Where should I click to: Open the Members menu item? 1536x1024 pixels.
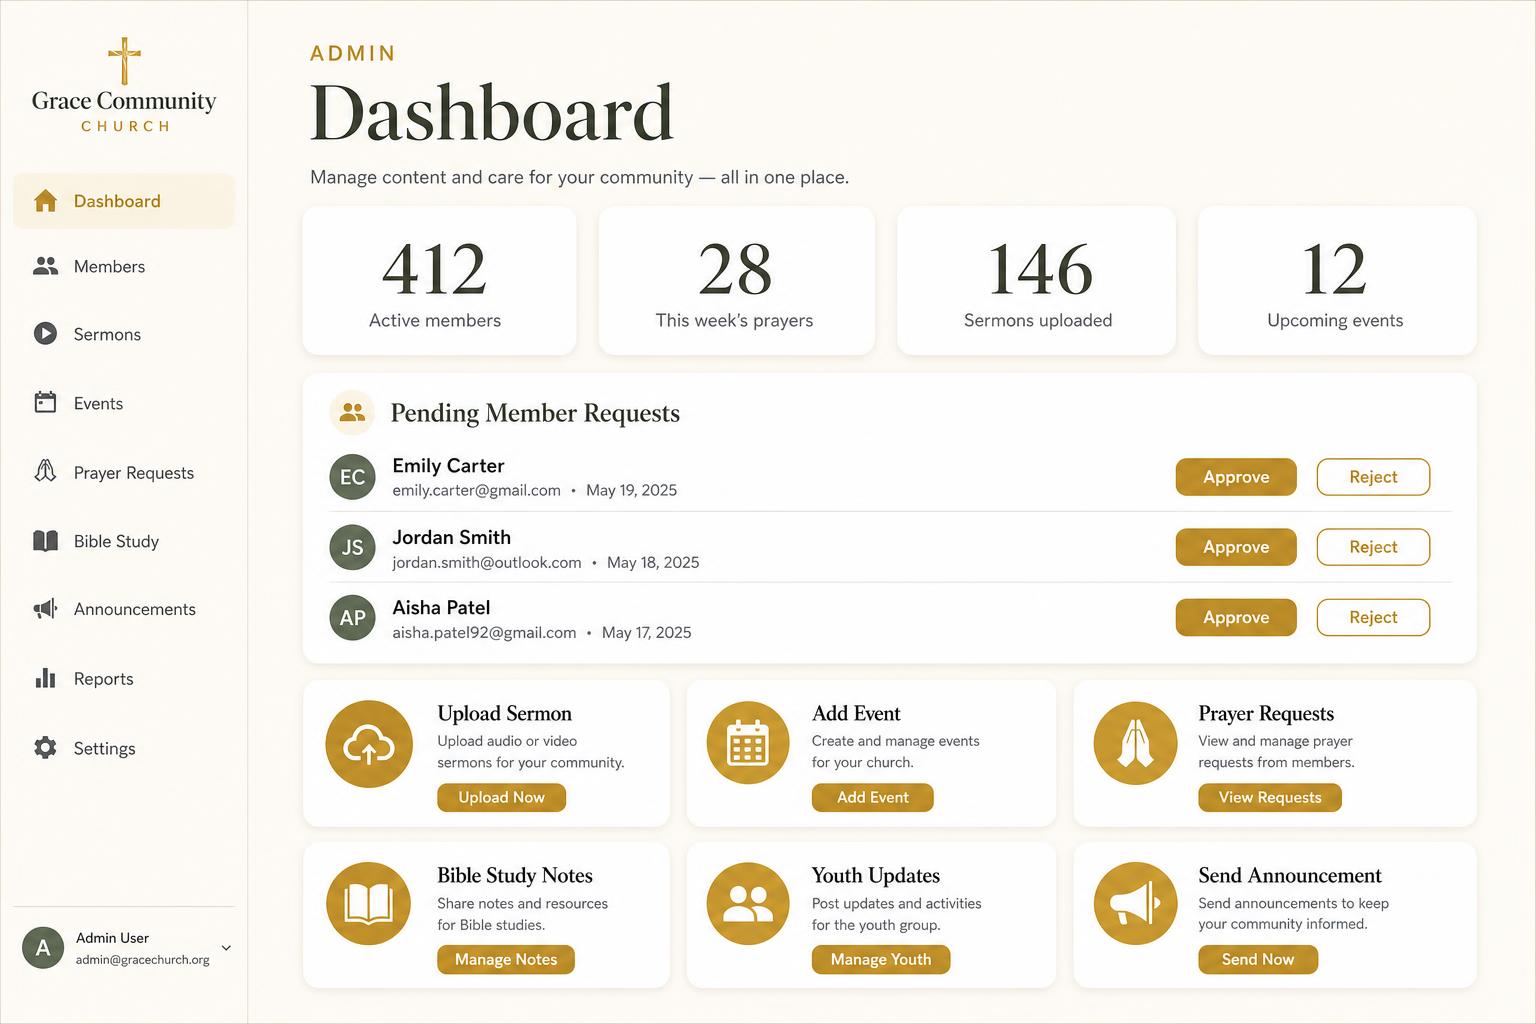(x=124, y=266)
